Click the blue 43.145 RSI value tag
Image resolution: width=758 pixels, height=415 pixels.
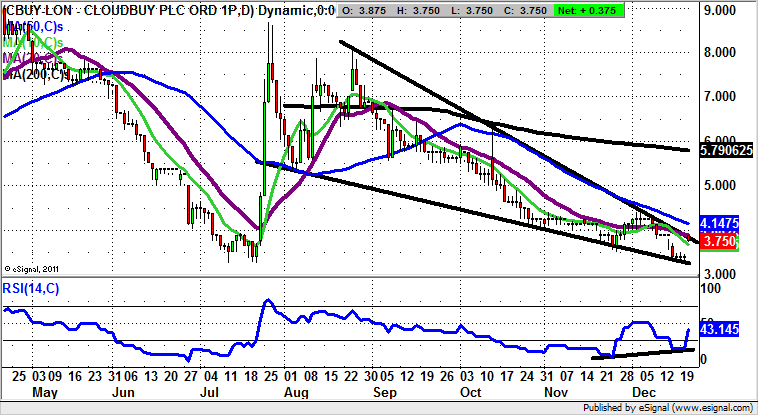(721, 328)
